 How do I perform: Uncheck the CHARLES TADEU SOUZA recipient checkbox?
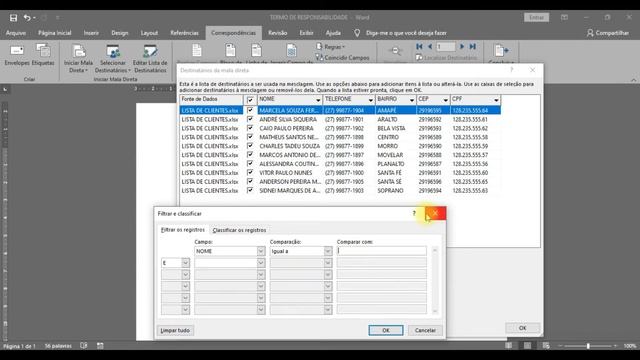pos(250,146)
